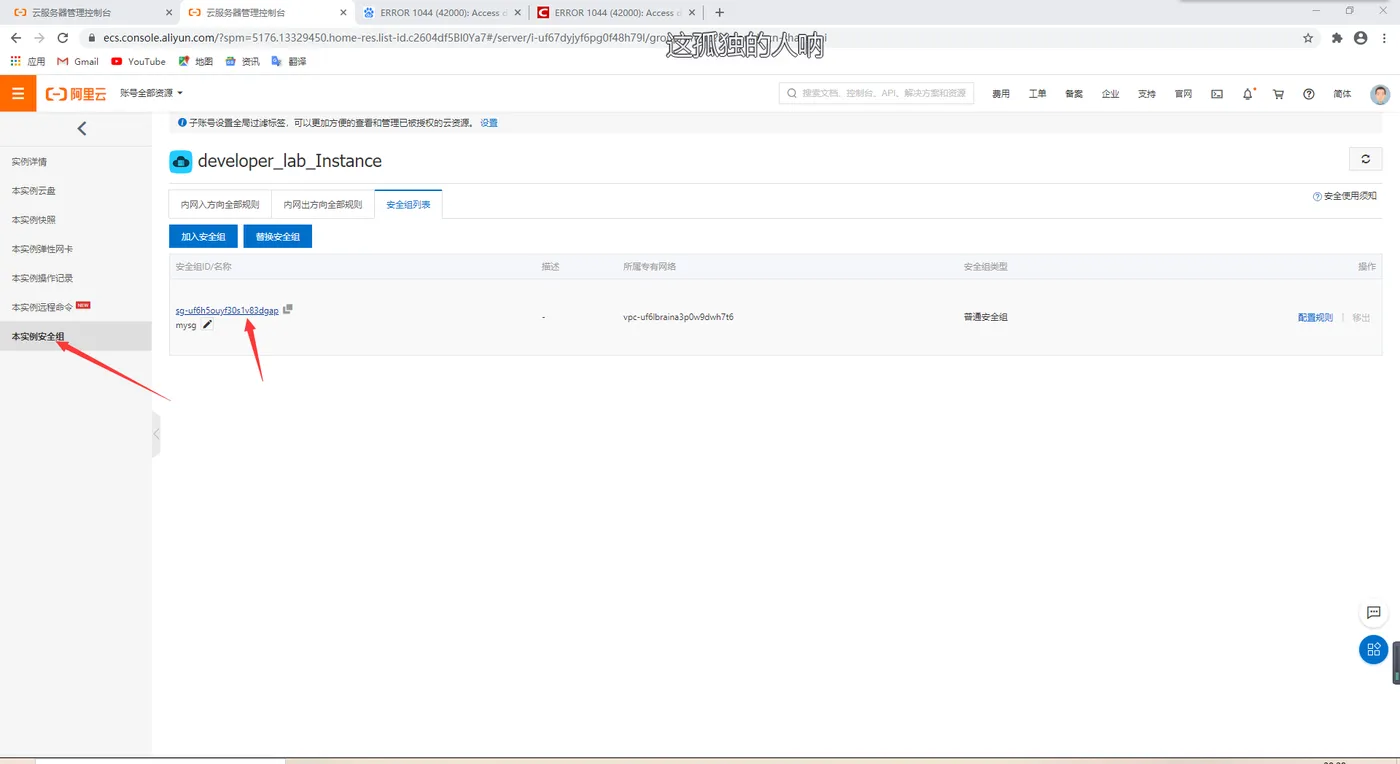This screenshot has width=1400, height=764.
Task: Open Chrome extensions puzzle icon
Action: point(1337,38)
